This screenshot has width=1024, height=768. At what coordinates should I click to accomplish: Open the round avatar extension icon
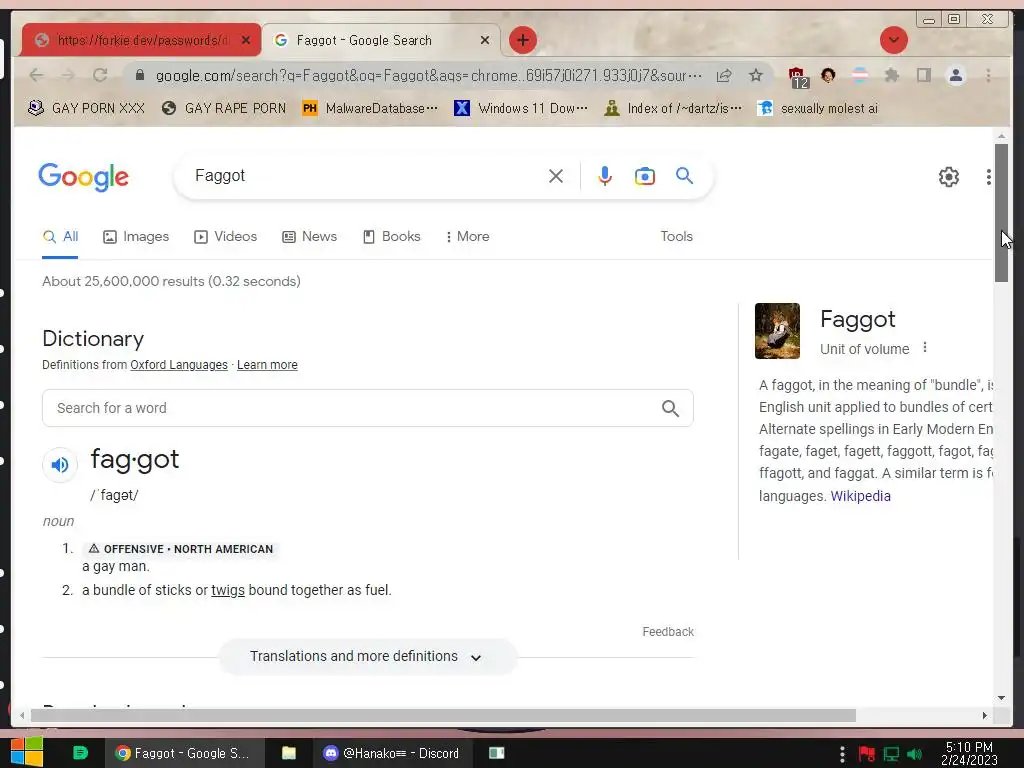click(x=828, y=75)
